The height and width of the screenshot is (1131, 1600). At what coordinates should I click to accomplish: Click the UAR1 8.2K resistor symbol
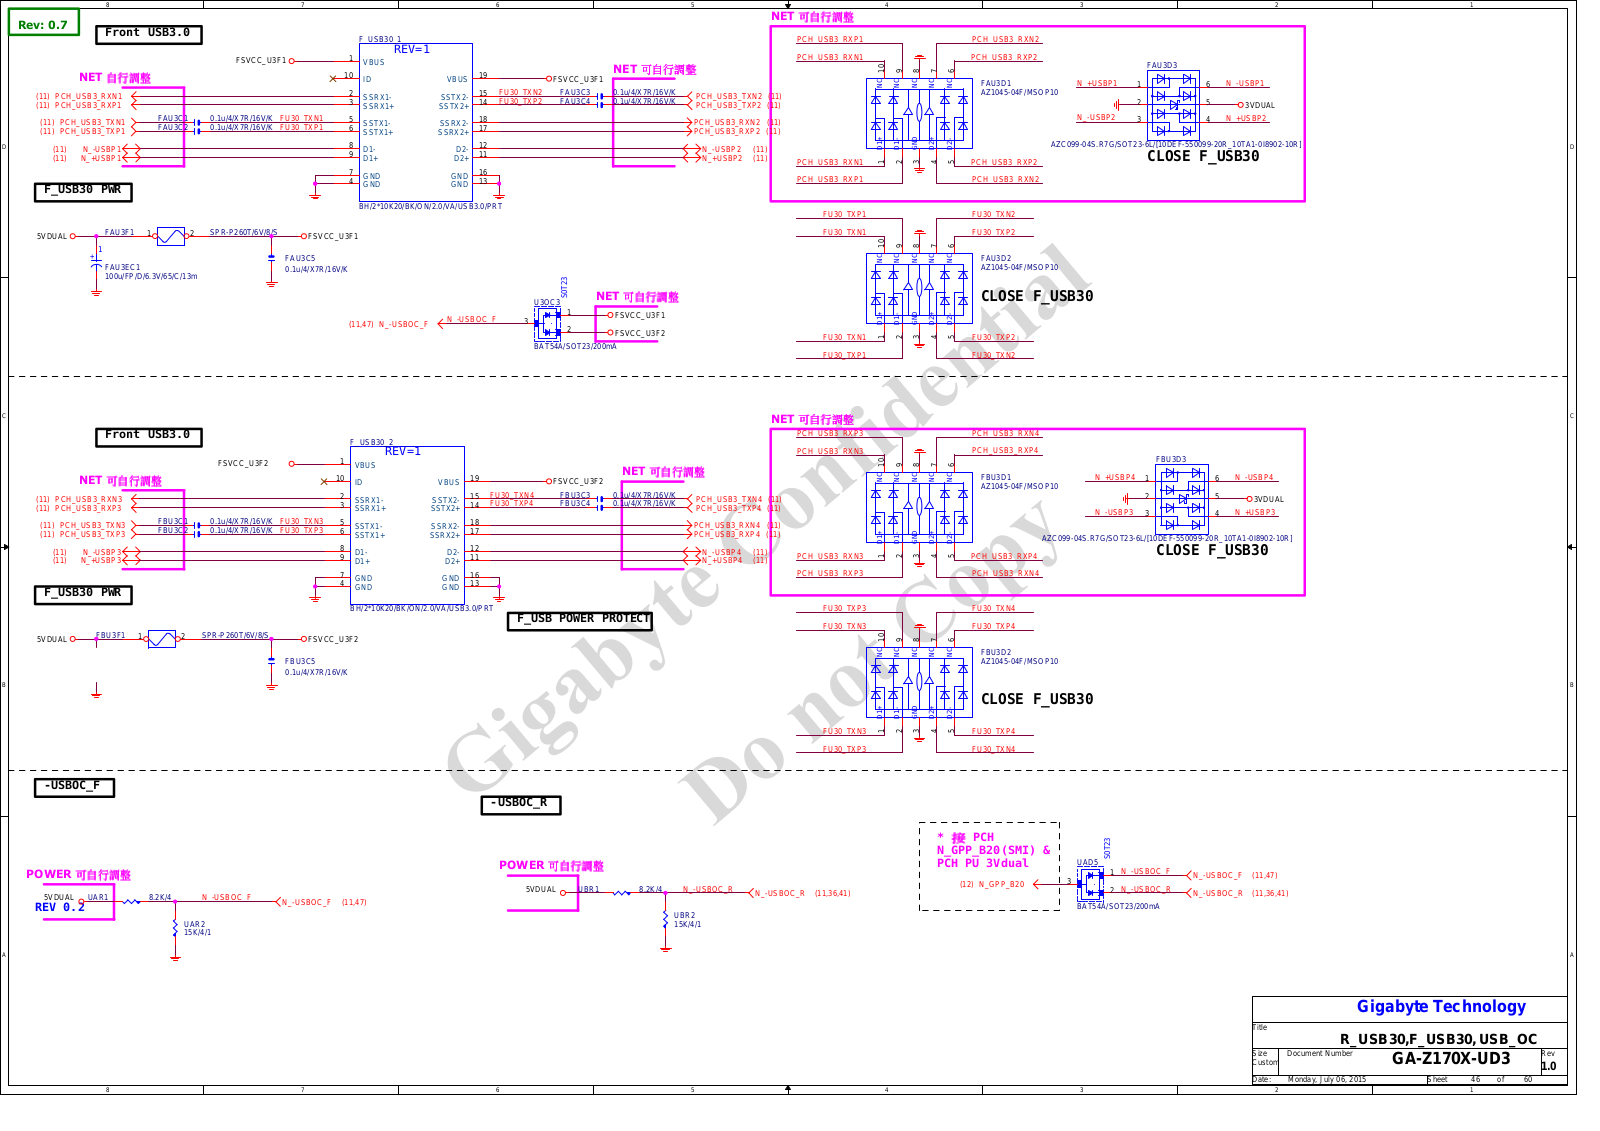(131, 902)
